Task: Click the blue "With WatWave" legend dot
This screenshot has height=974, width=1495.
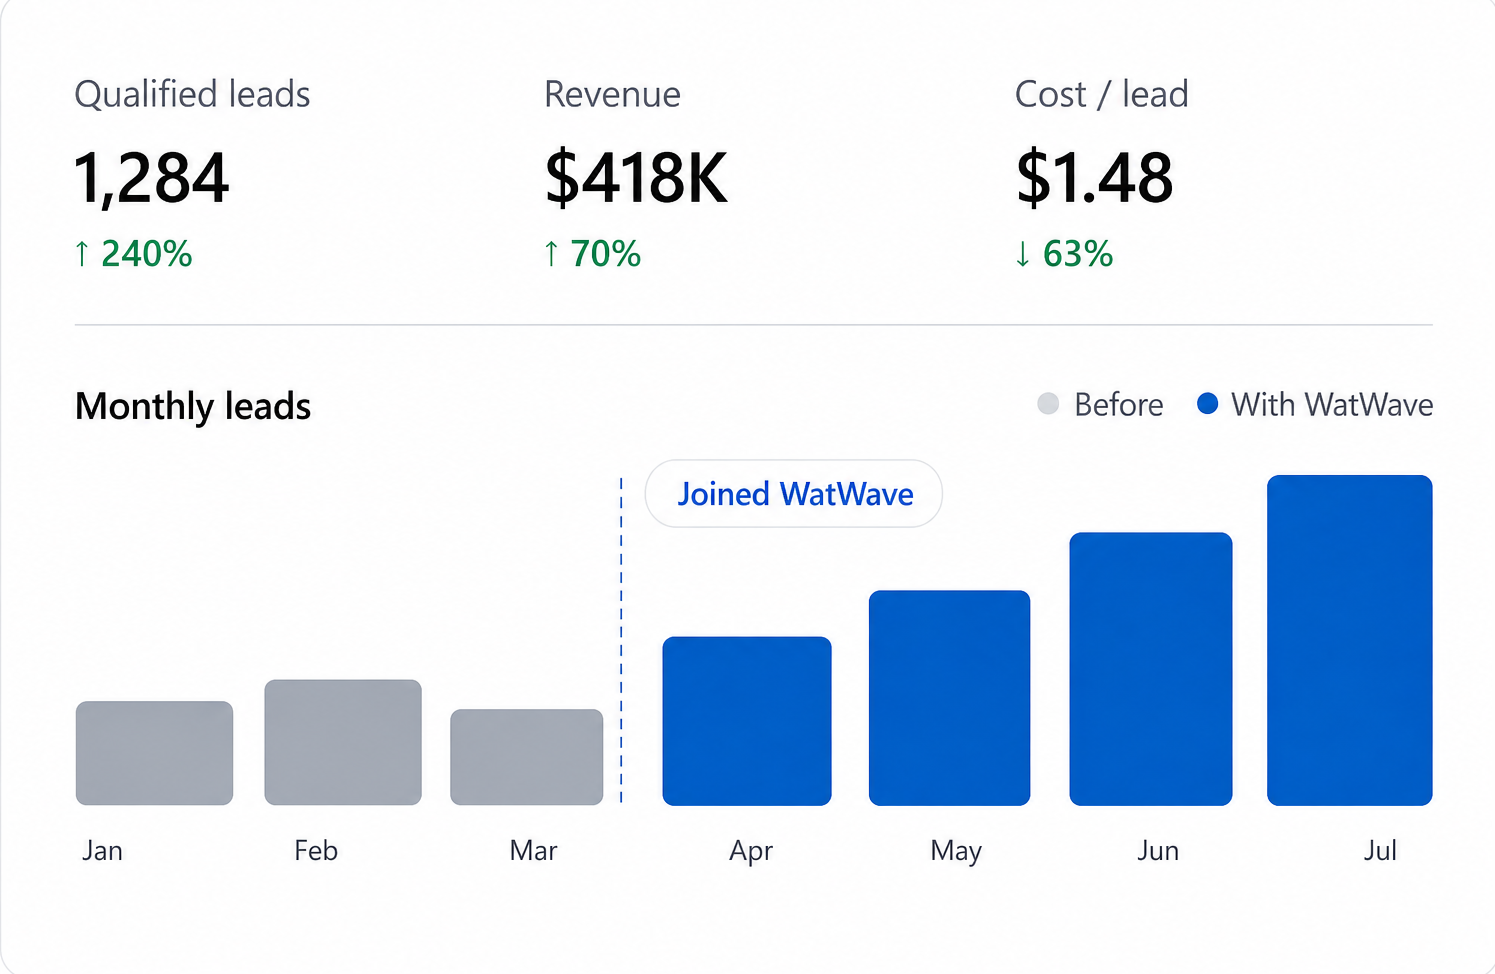Action: pyautogui.click(x=1208, y=404)
